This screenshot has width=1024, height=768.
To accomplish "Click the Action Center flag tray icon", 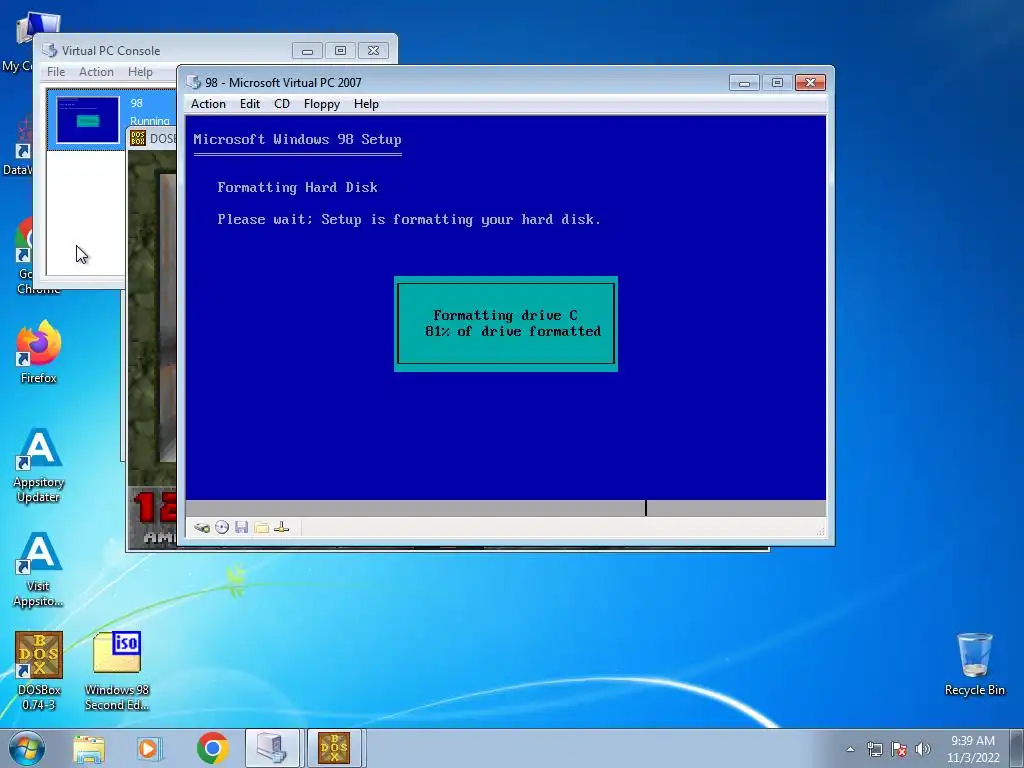I will pyautogui.click(x=899, y=749).
